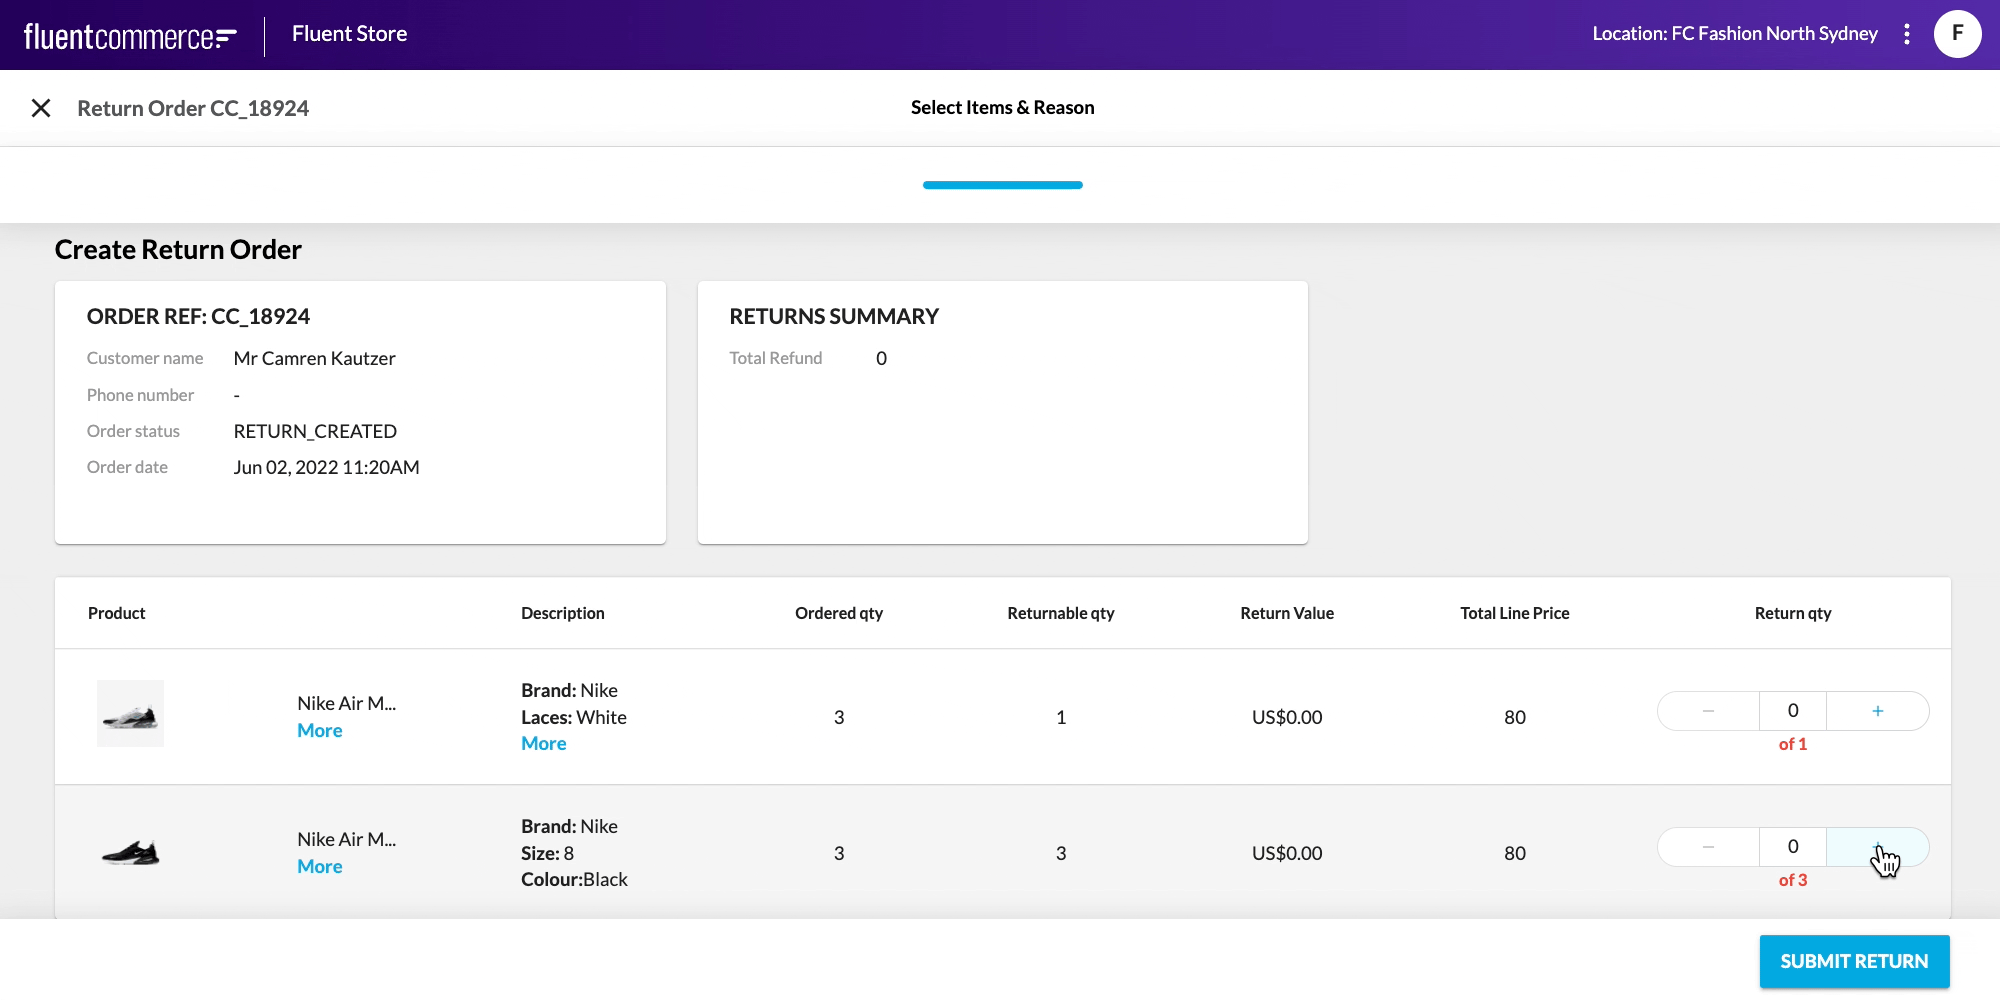Click the Ordered qty column header
The height and width of the screenshot is (1000, 2000).
(x=838, y=612)
